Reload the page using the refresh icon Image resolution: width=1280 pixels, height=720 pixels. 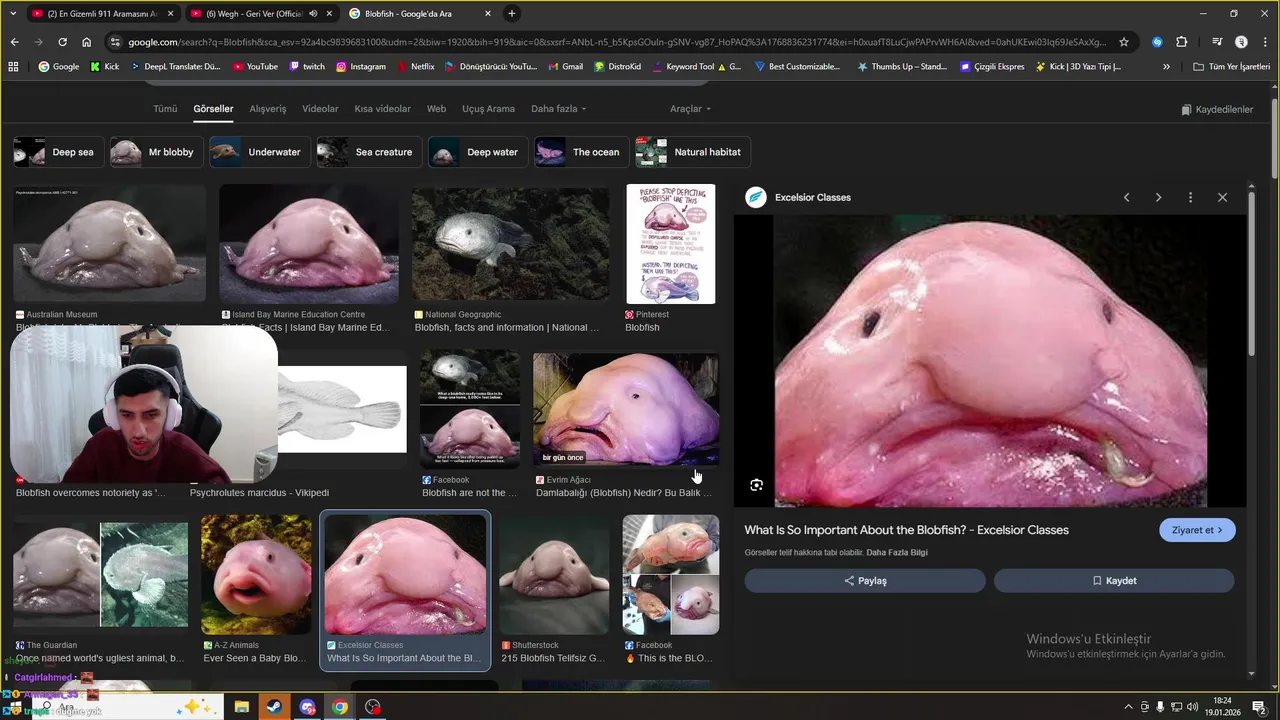point(62,42)
